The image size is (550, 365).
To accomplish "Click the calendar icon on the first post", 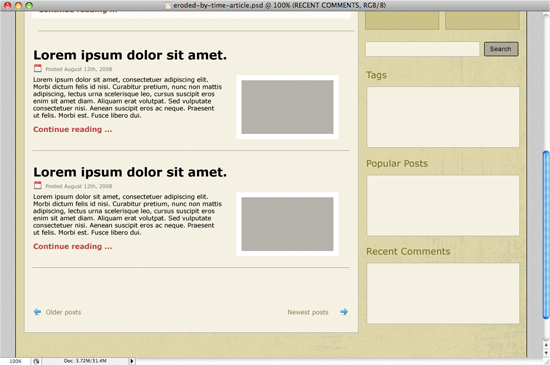I will point(38,68).
